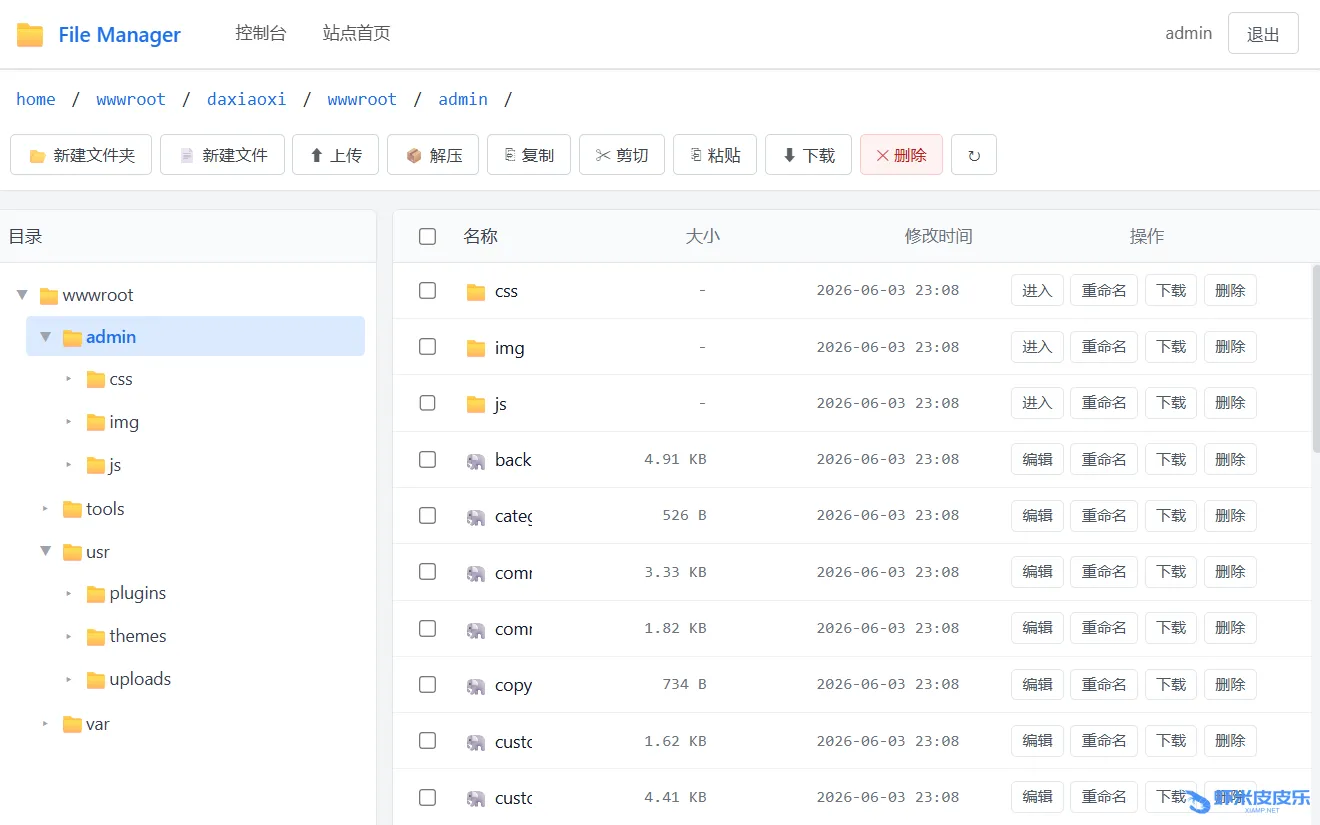This screenshot has height=825, width=1320.
Task: Click the tools folder icon in tree
Action: pyautogui.click(x=72, y=509)
